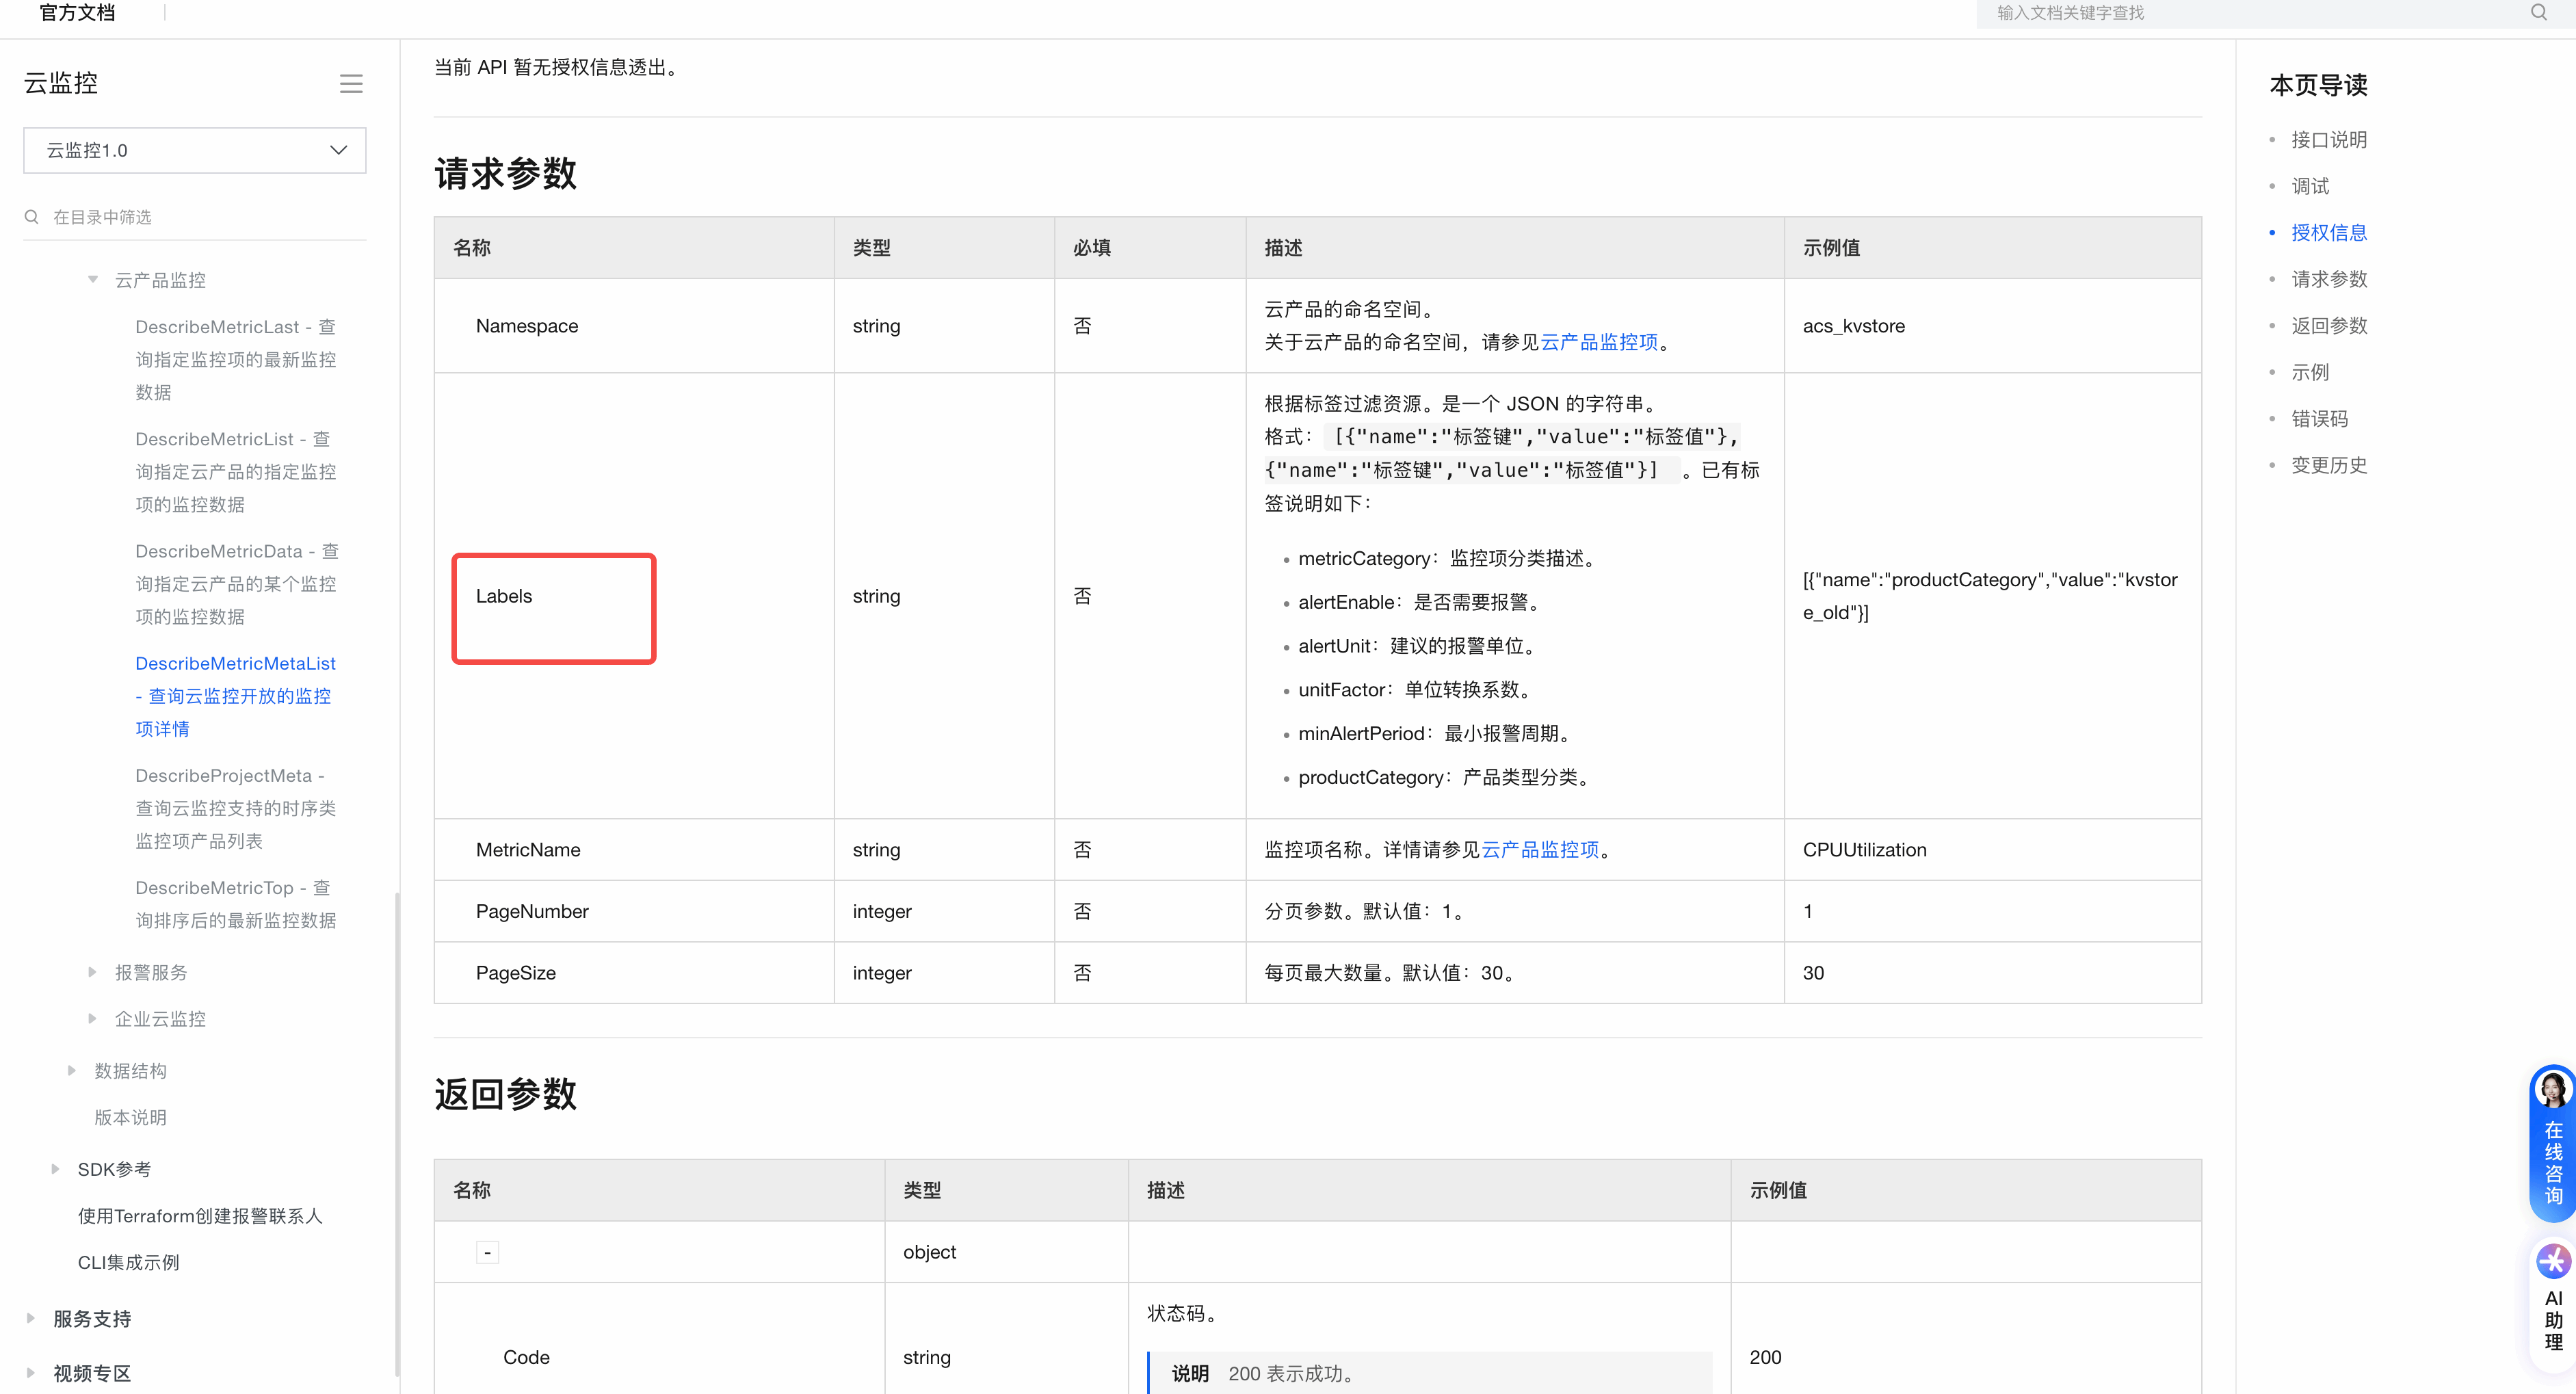
Task: Collapse the return object minus box
Action: [487, 1252]
